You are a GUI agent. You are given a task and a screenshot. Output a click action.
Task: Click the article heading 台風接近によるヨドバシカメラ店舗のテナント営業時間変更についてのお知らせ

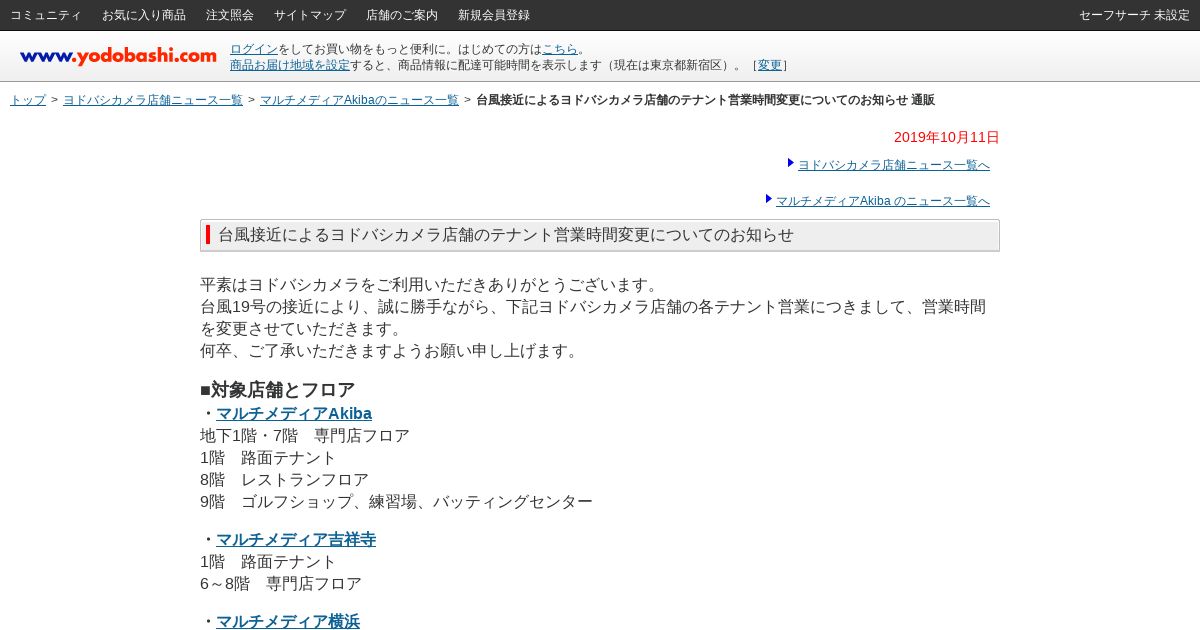pyautogui.click(x=506, y=235)
